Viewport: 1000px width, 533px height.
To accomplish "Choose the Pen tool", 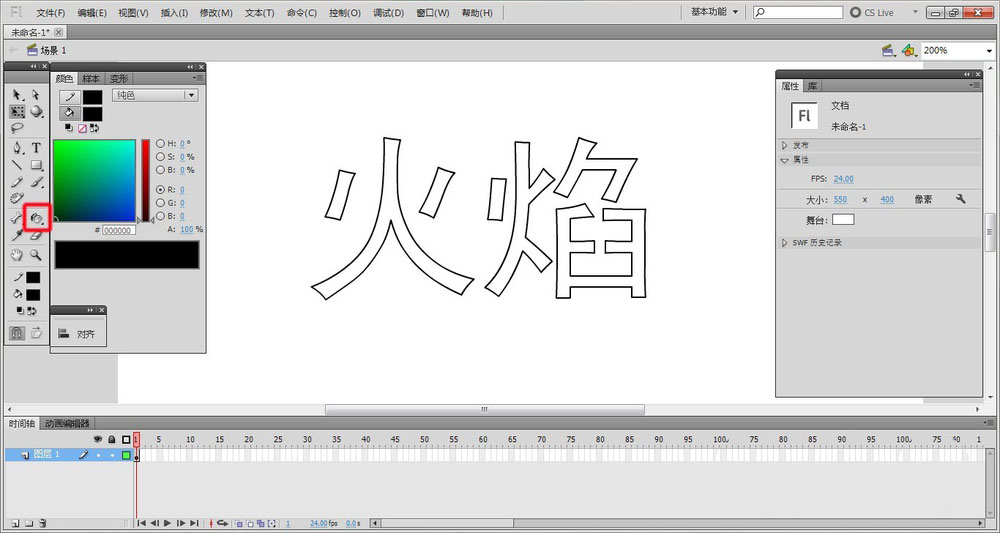I will [x=17, y=147].
